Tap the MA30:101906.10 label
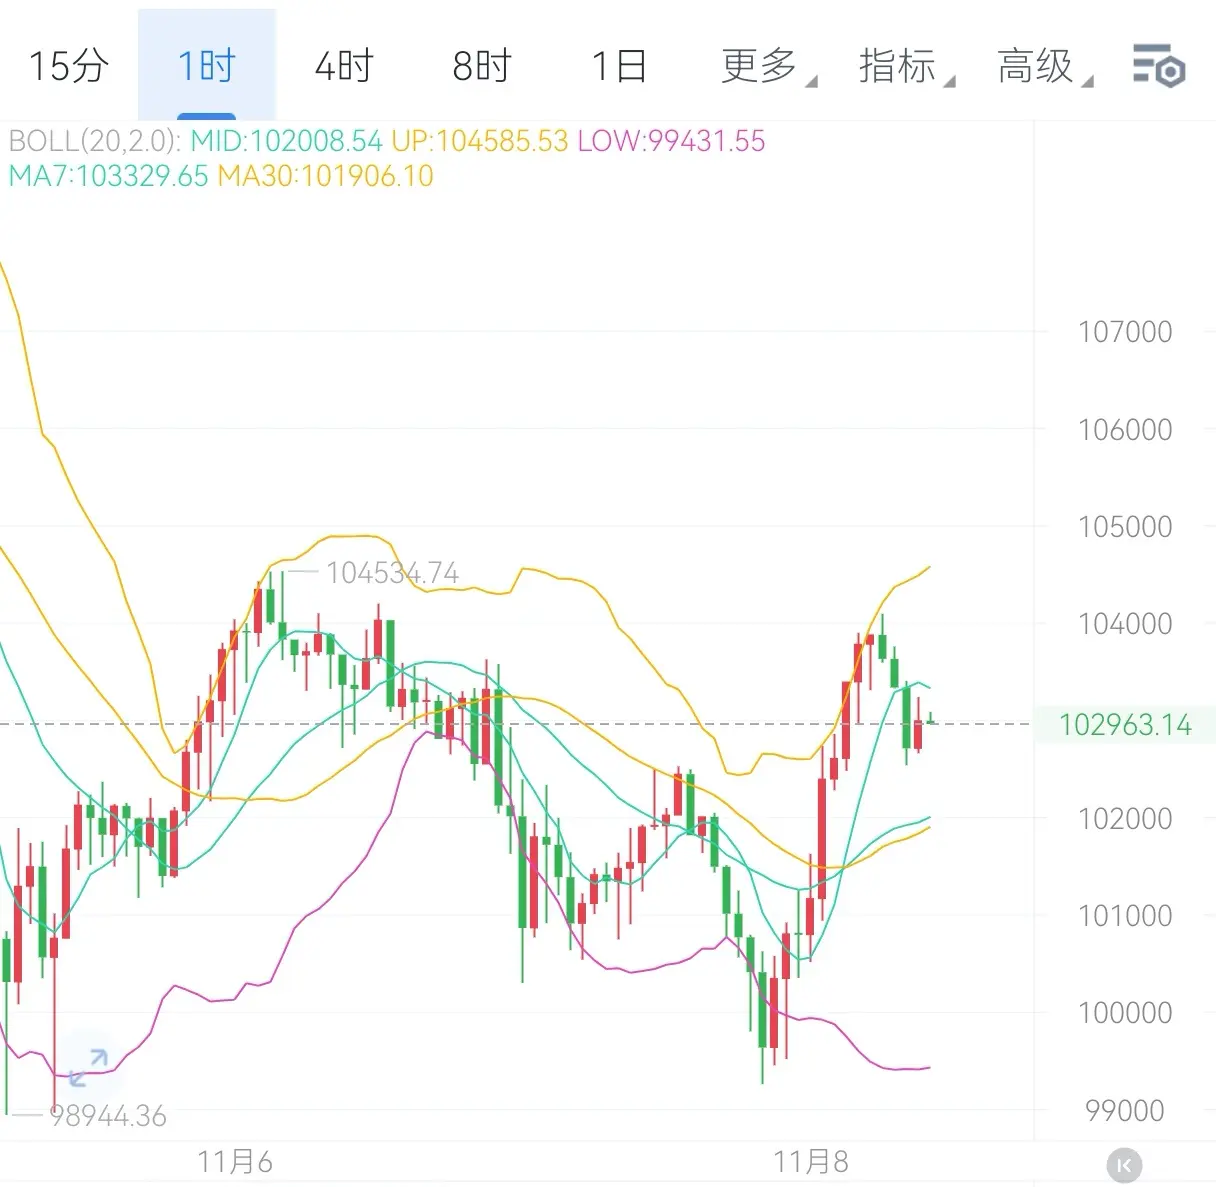Screen dimensions: 1216x1187 click(326, 176)
